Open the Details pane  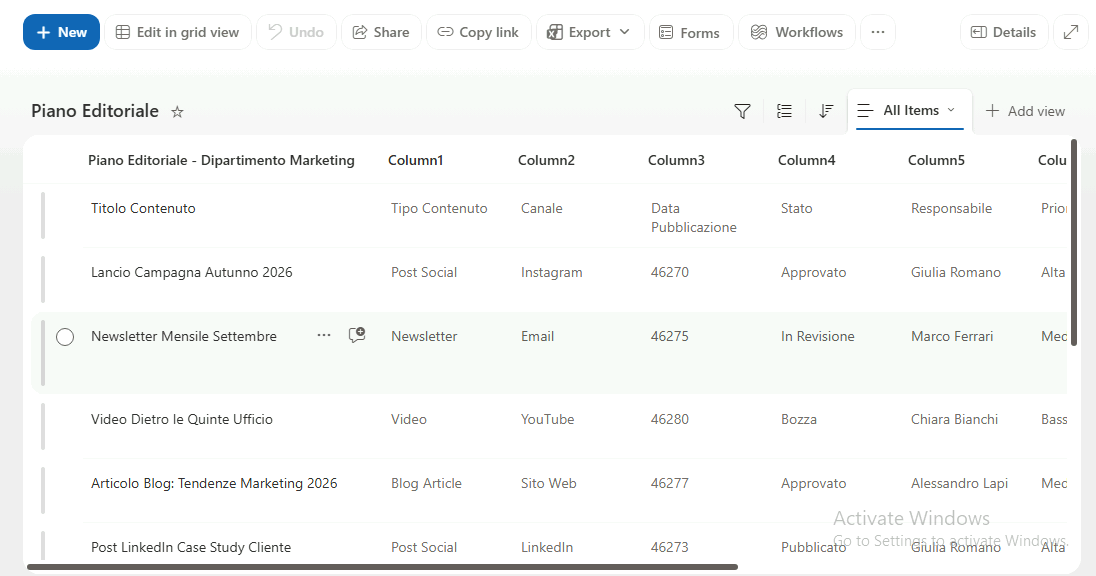pos(1004,32)
